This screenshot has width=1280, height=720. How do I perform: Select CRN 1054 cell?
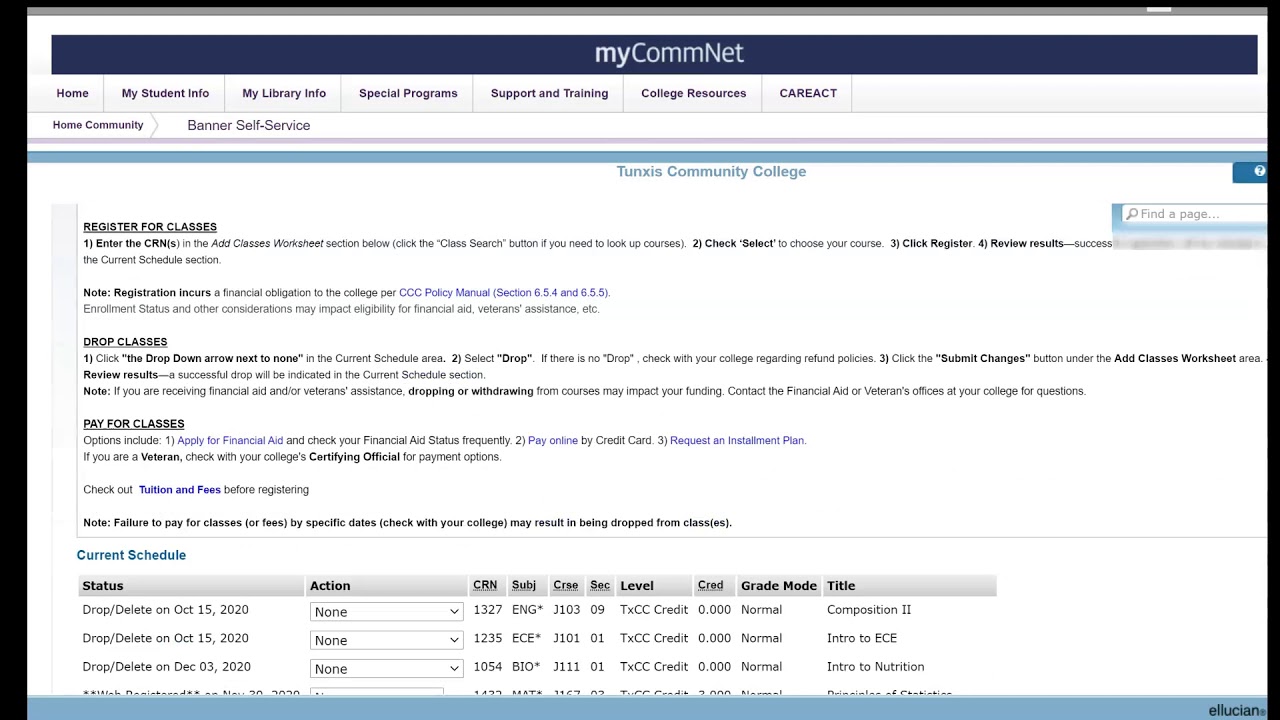click(x=488, y=667)
